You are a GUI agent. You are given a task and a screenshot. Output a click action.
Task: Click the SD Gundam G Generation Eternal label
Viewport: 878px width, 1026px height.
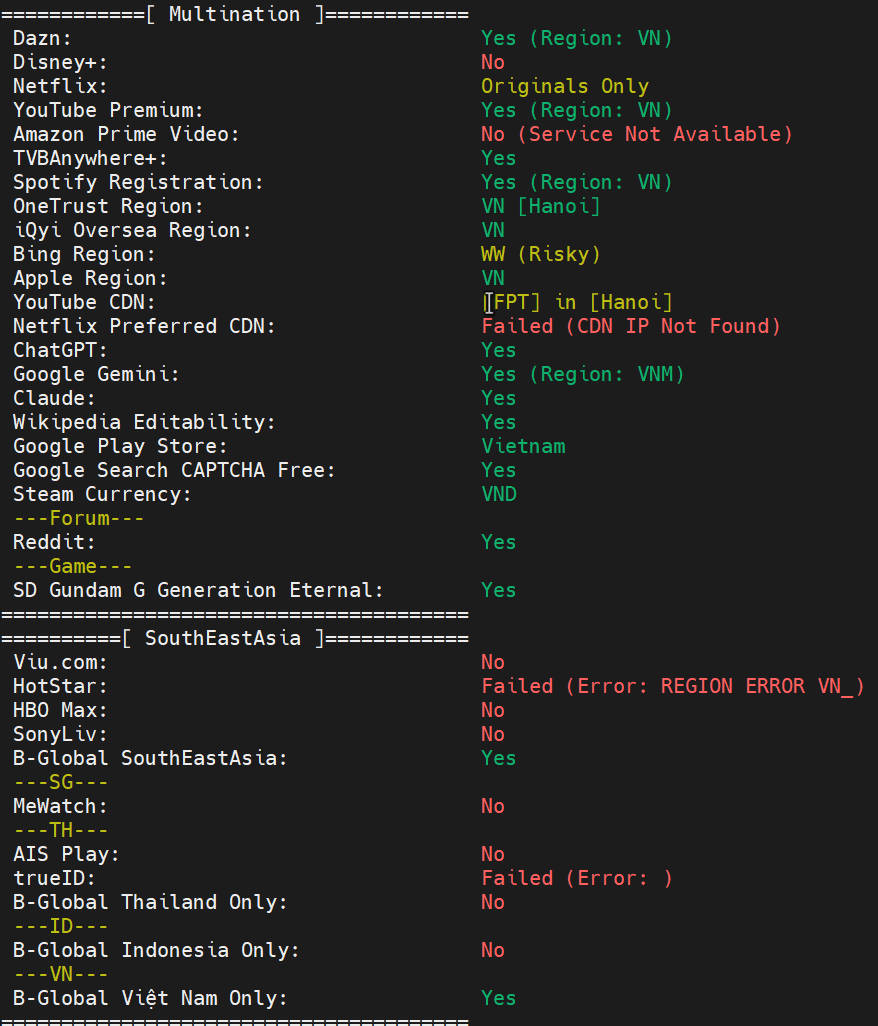[x=198, y=590]
